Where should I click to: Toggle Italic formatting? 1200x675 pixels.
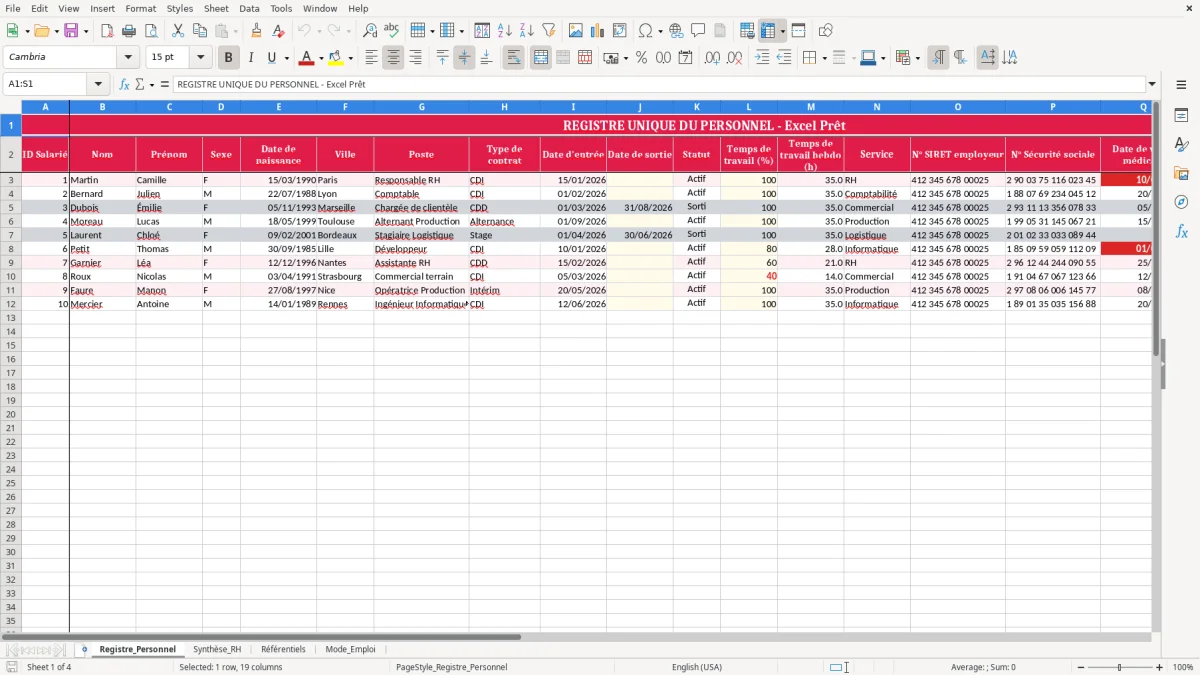coord(251,58)
